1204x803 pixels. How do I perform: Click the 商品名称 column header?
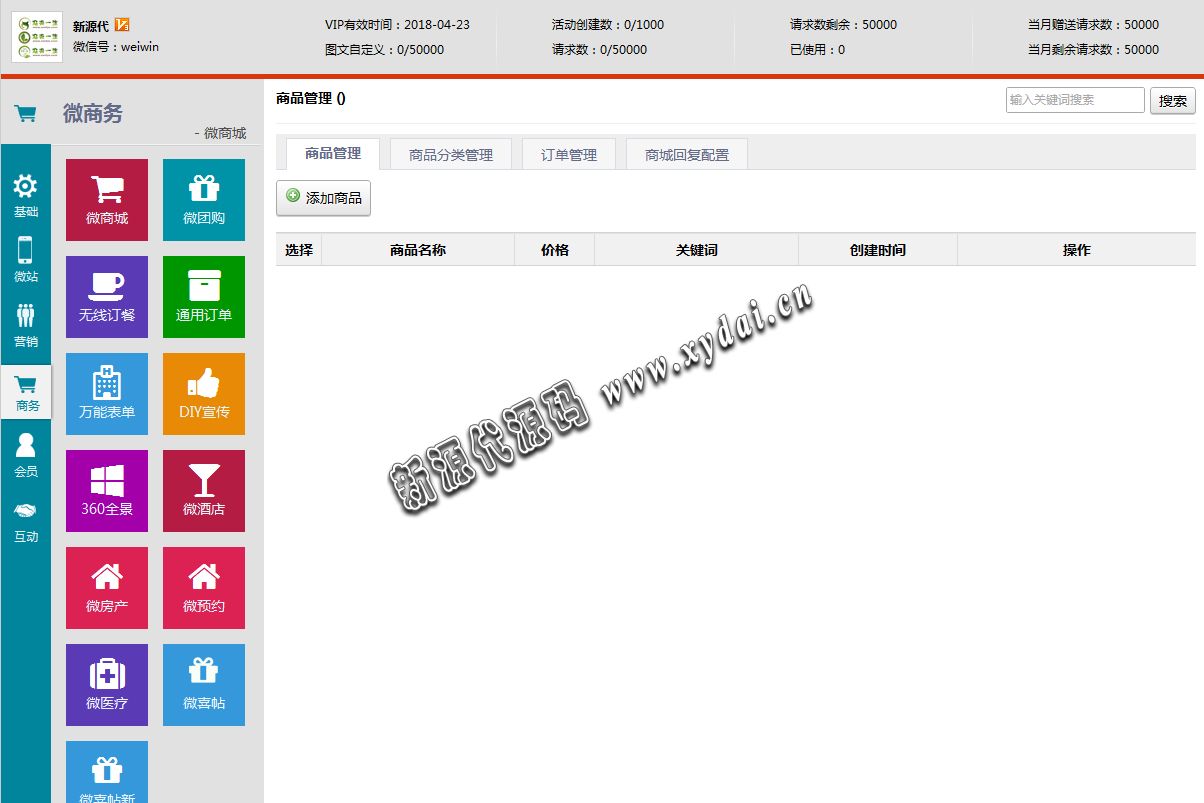pos(418,250)
